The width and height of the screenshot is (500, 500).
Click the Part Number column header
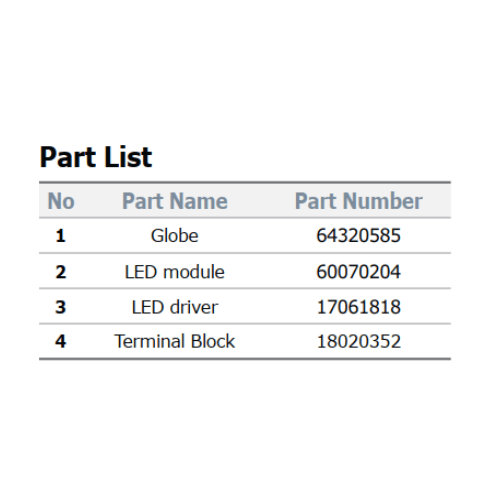click(x=359, y=201)
